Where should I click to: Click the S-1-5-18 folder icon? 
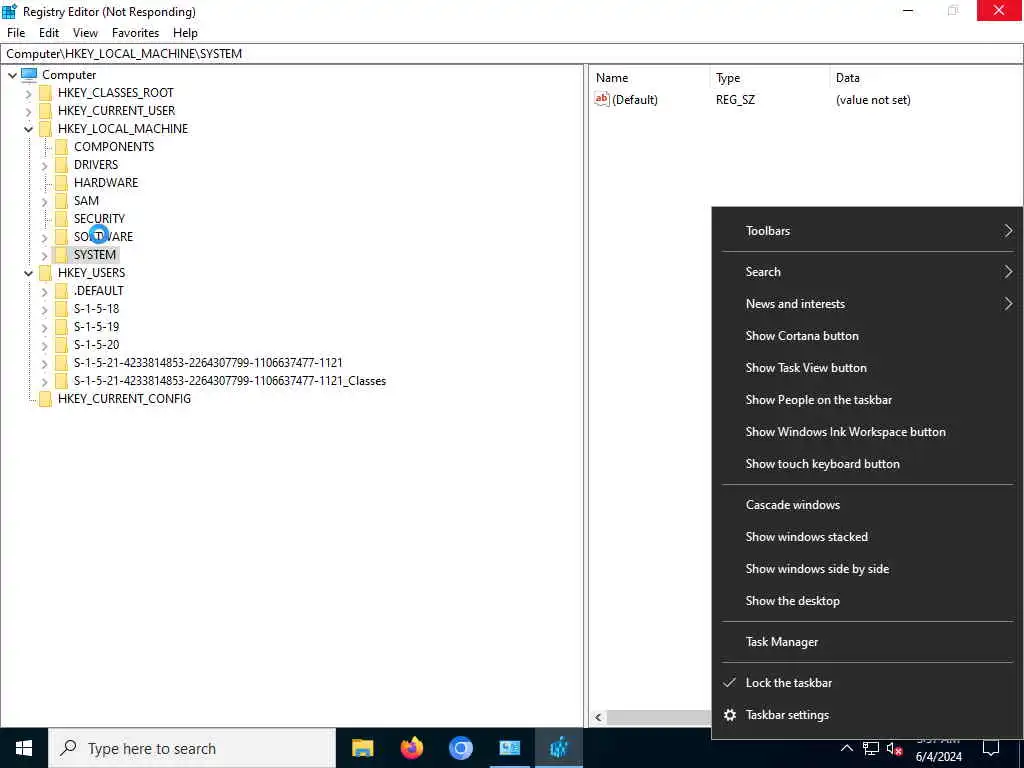pyautogui.click(x=61, y=309)
